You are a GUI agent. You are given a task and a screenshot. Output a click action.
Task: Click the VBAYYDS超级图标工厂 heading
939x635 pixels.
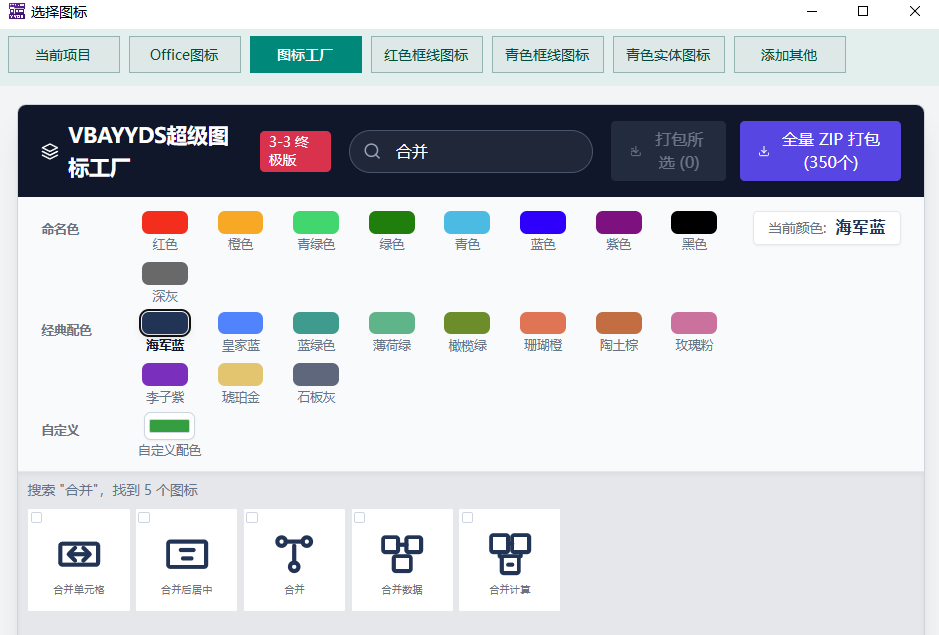(x=148, y=152)
